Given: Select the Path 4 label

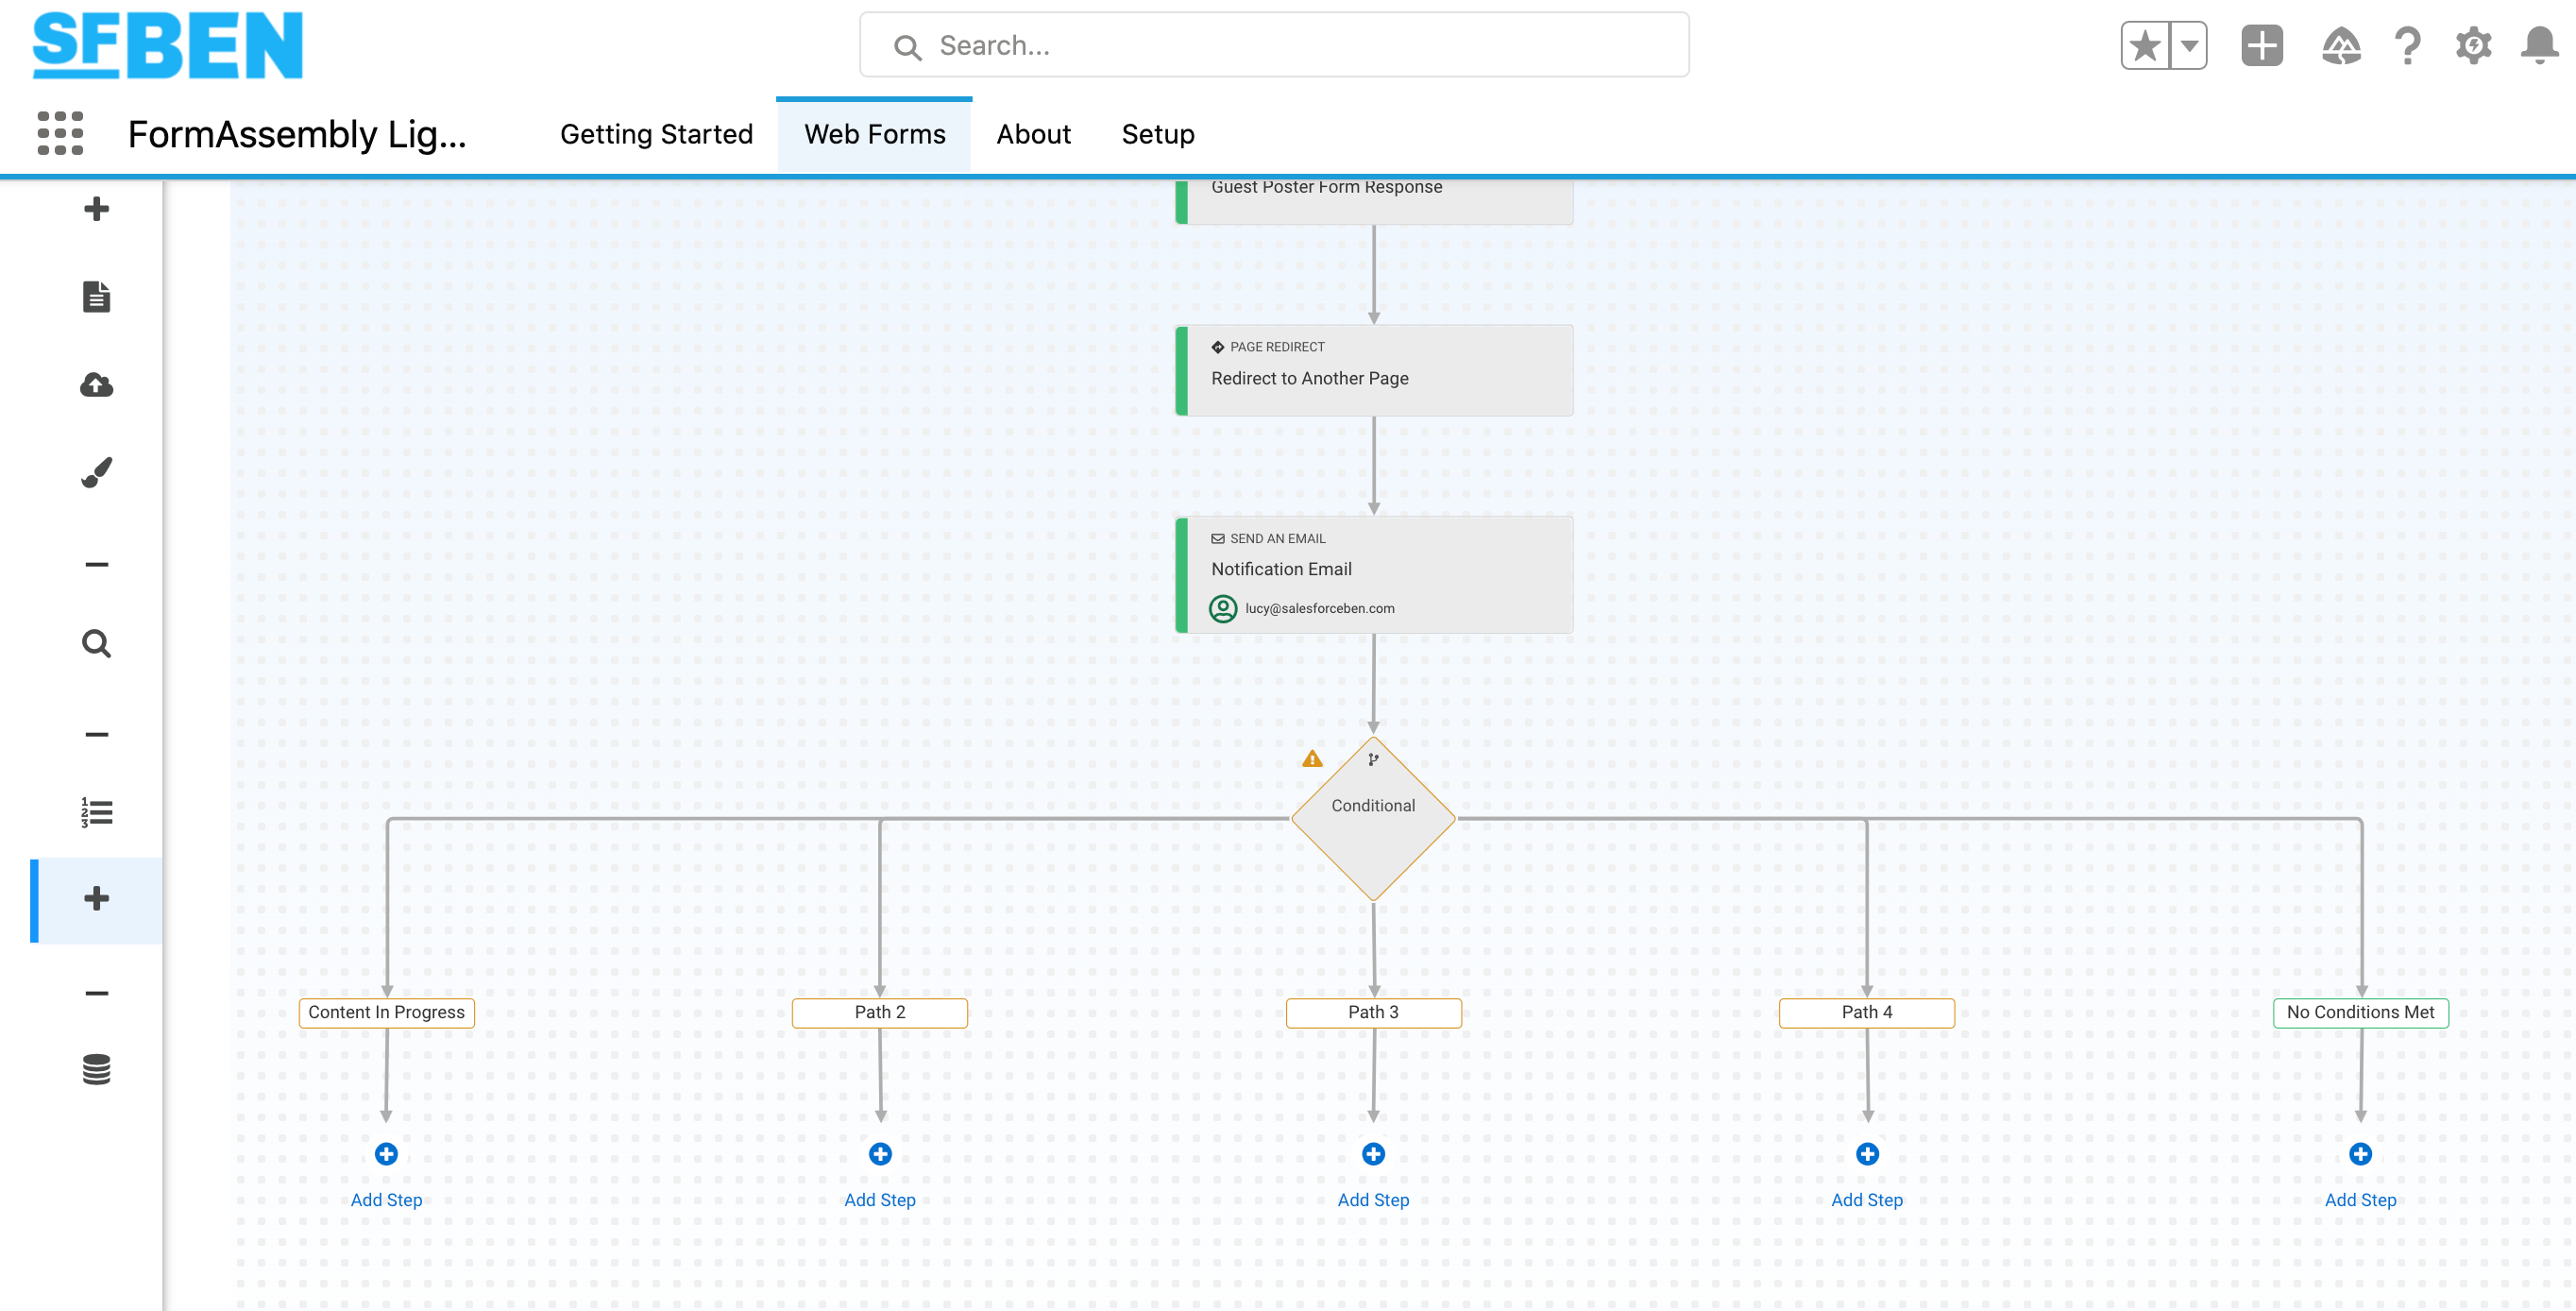Looking at the screenshot, I should tap(1866, 1012).
